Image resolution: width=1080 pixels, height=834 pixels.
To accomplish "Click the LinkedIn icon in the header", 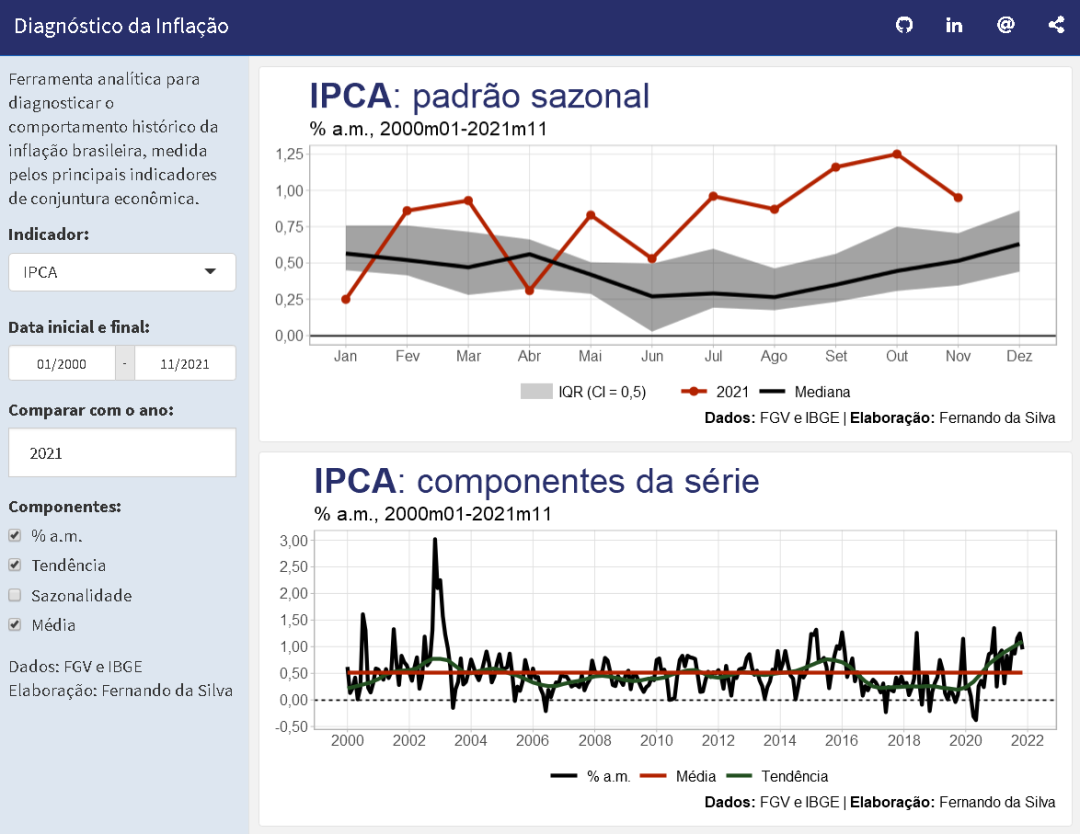I will pyautogui.click(x=954, y=25).
